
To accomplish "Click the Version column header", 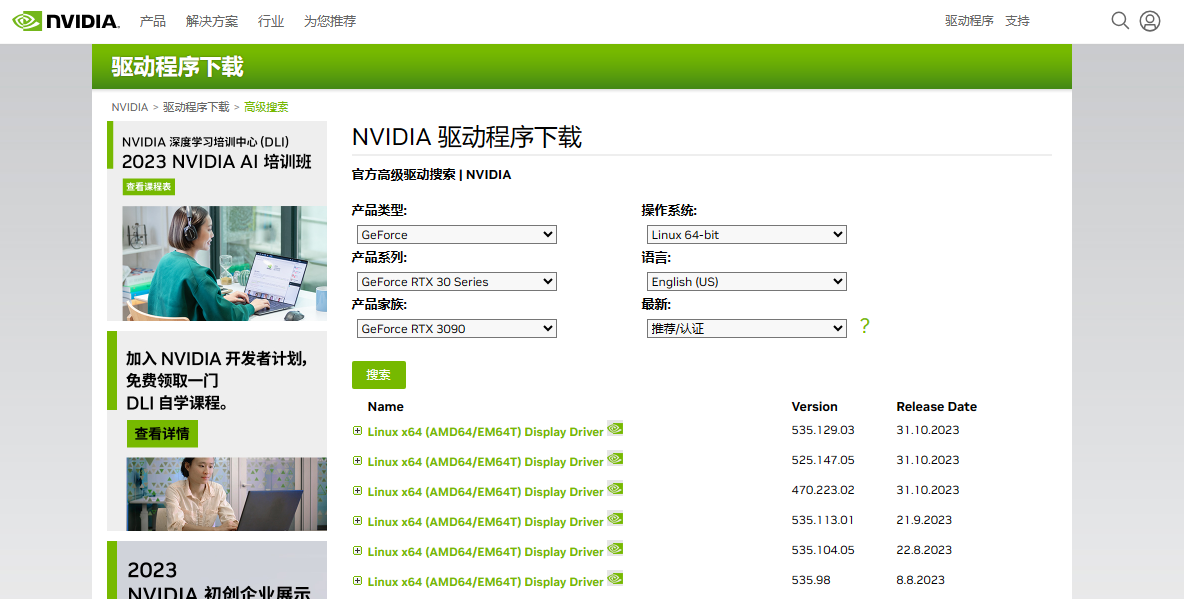I will [814, 406].
